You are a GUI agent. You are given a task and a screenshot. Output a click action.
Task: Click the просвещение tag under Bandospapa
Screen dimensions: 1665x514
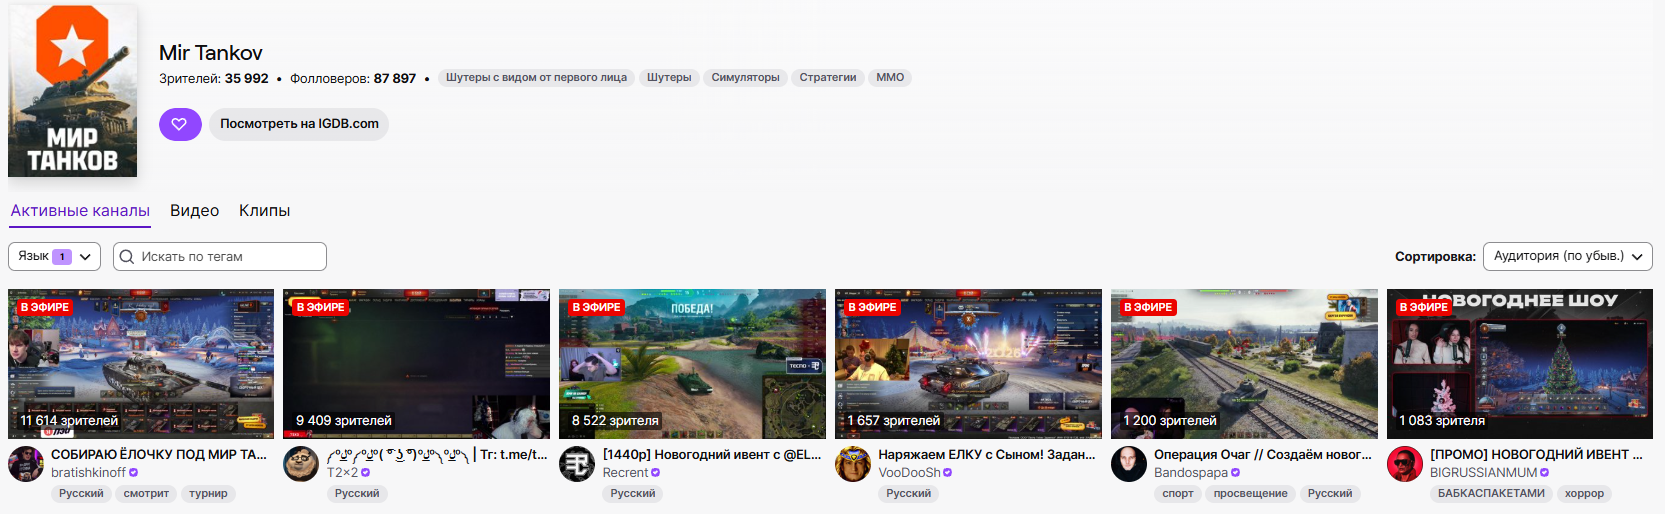(x=1250, y=493)
